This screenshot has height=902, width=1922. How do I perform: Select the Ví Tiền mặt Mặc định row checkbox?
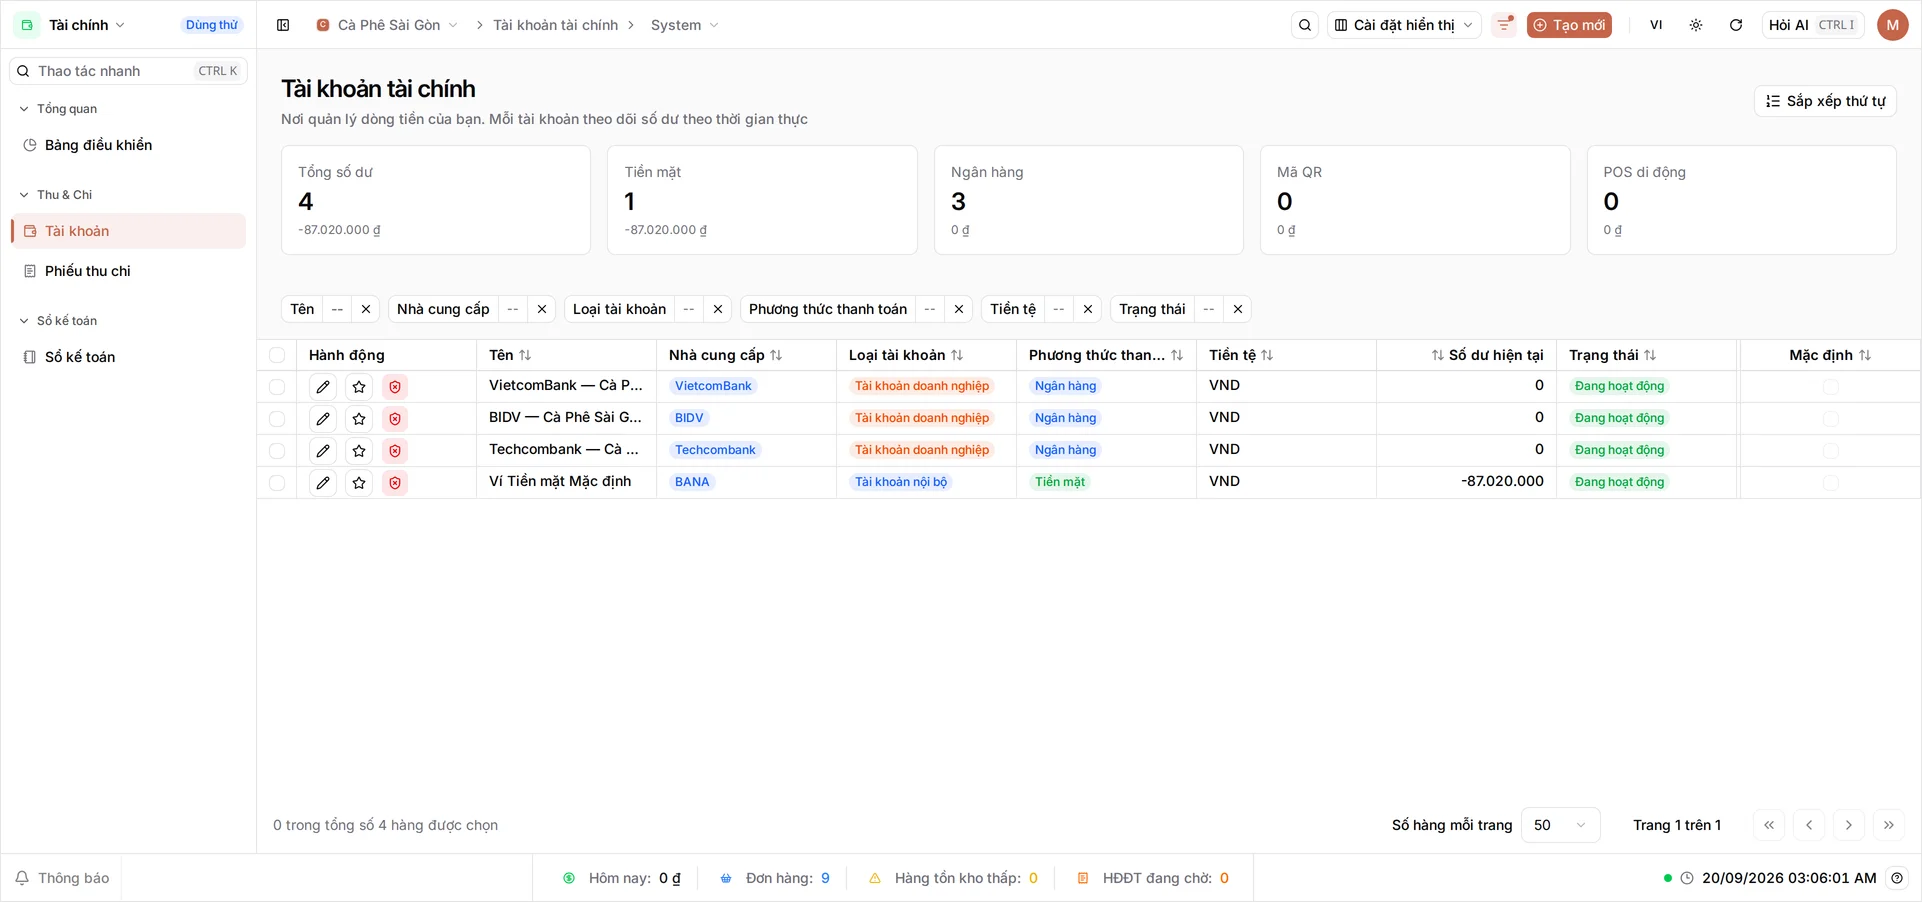277,483
